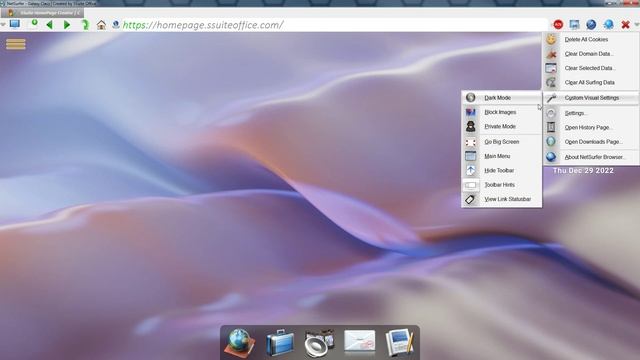Go to the home page house icon
640x360 pixels.
pos(101,25)
